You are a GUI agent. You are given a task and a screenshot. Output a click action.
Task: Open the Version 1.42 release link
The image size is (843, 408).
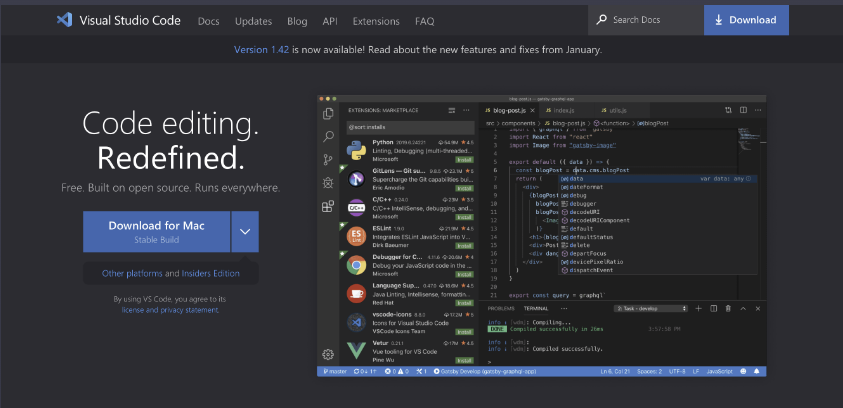point(261,49)
